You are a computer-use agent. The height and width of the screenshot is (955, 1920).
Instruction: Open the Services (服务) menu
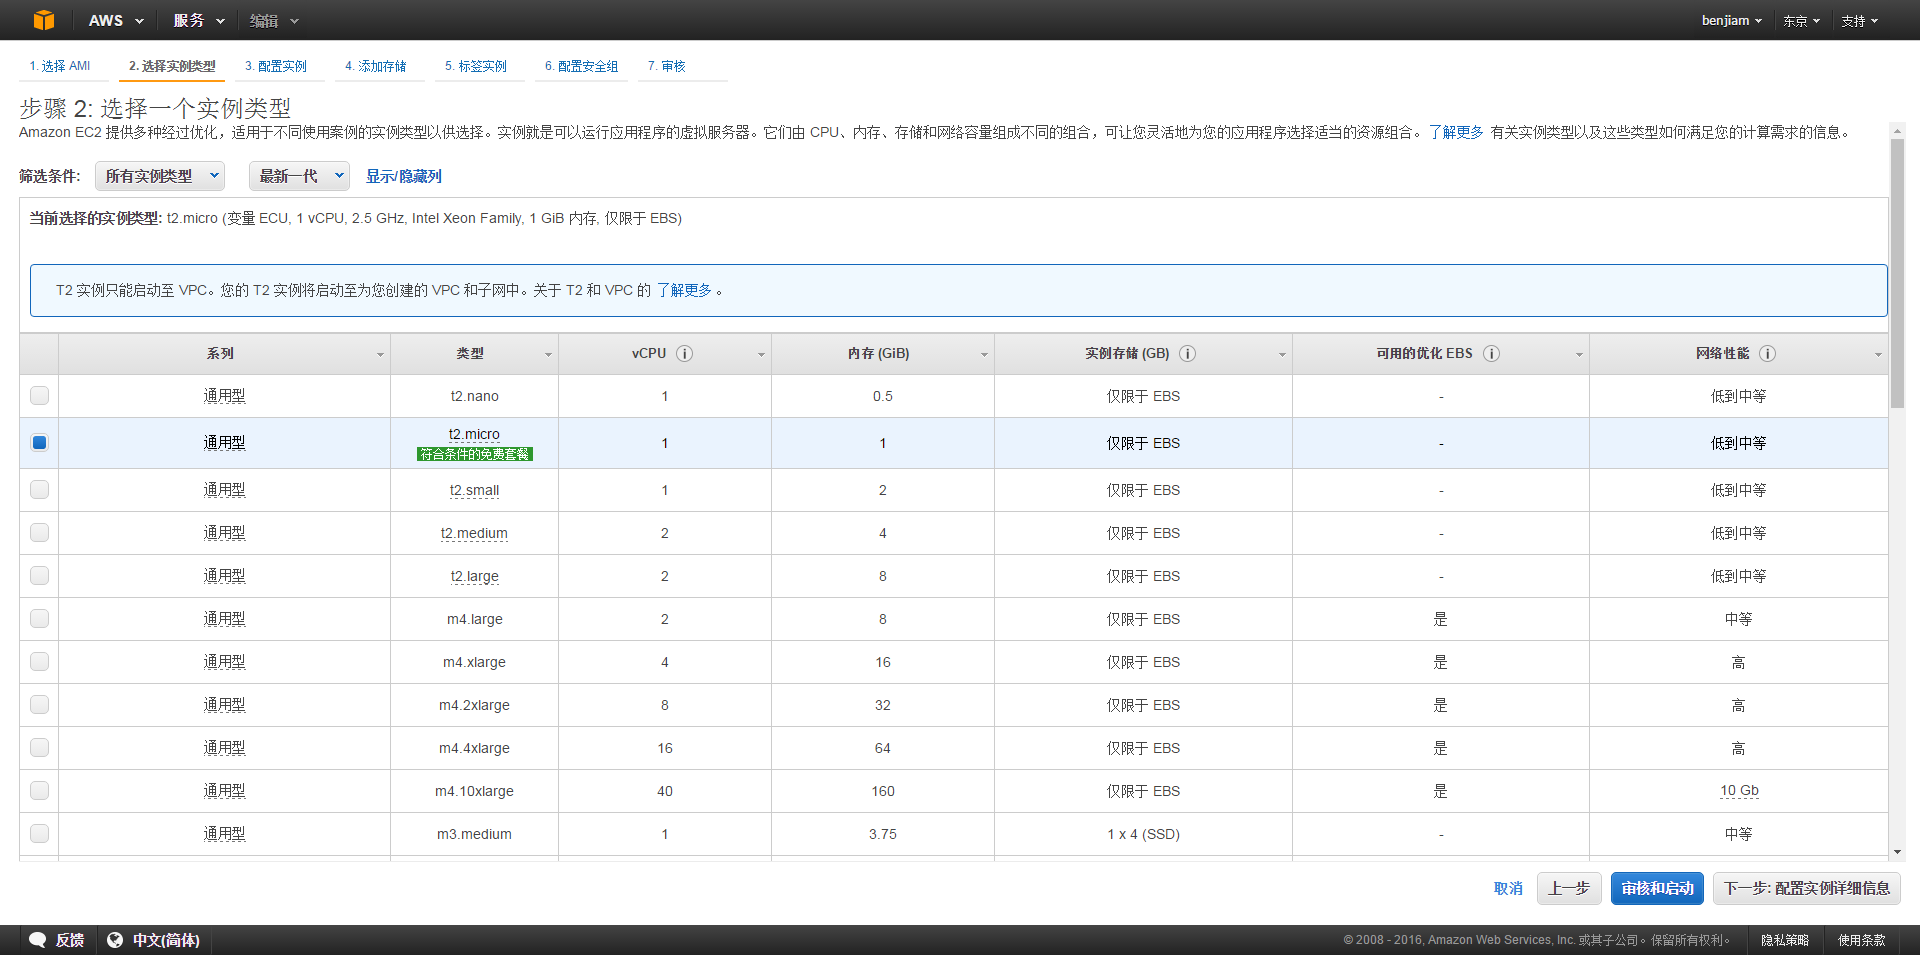click(x=199, y=20)
